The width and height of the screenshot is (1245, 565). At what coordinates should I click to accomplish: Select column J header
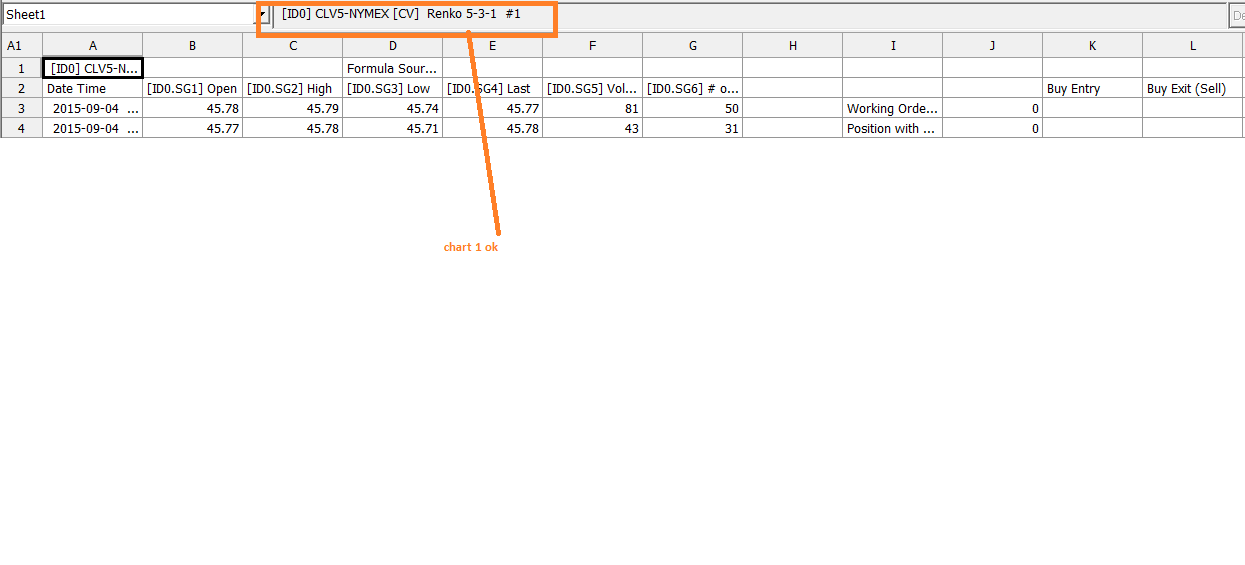[993, 46]
